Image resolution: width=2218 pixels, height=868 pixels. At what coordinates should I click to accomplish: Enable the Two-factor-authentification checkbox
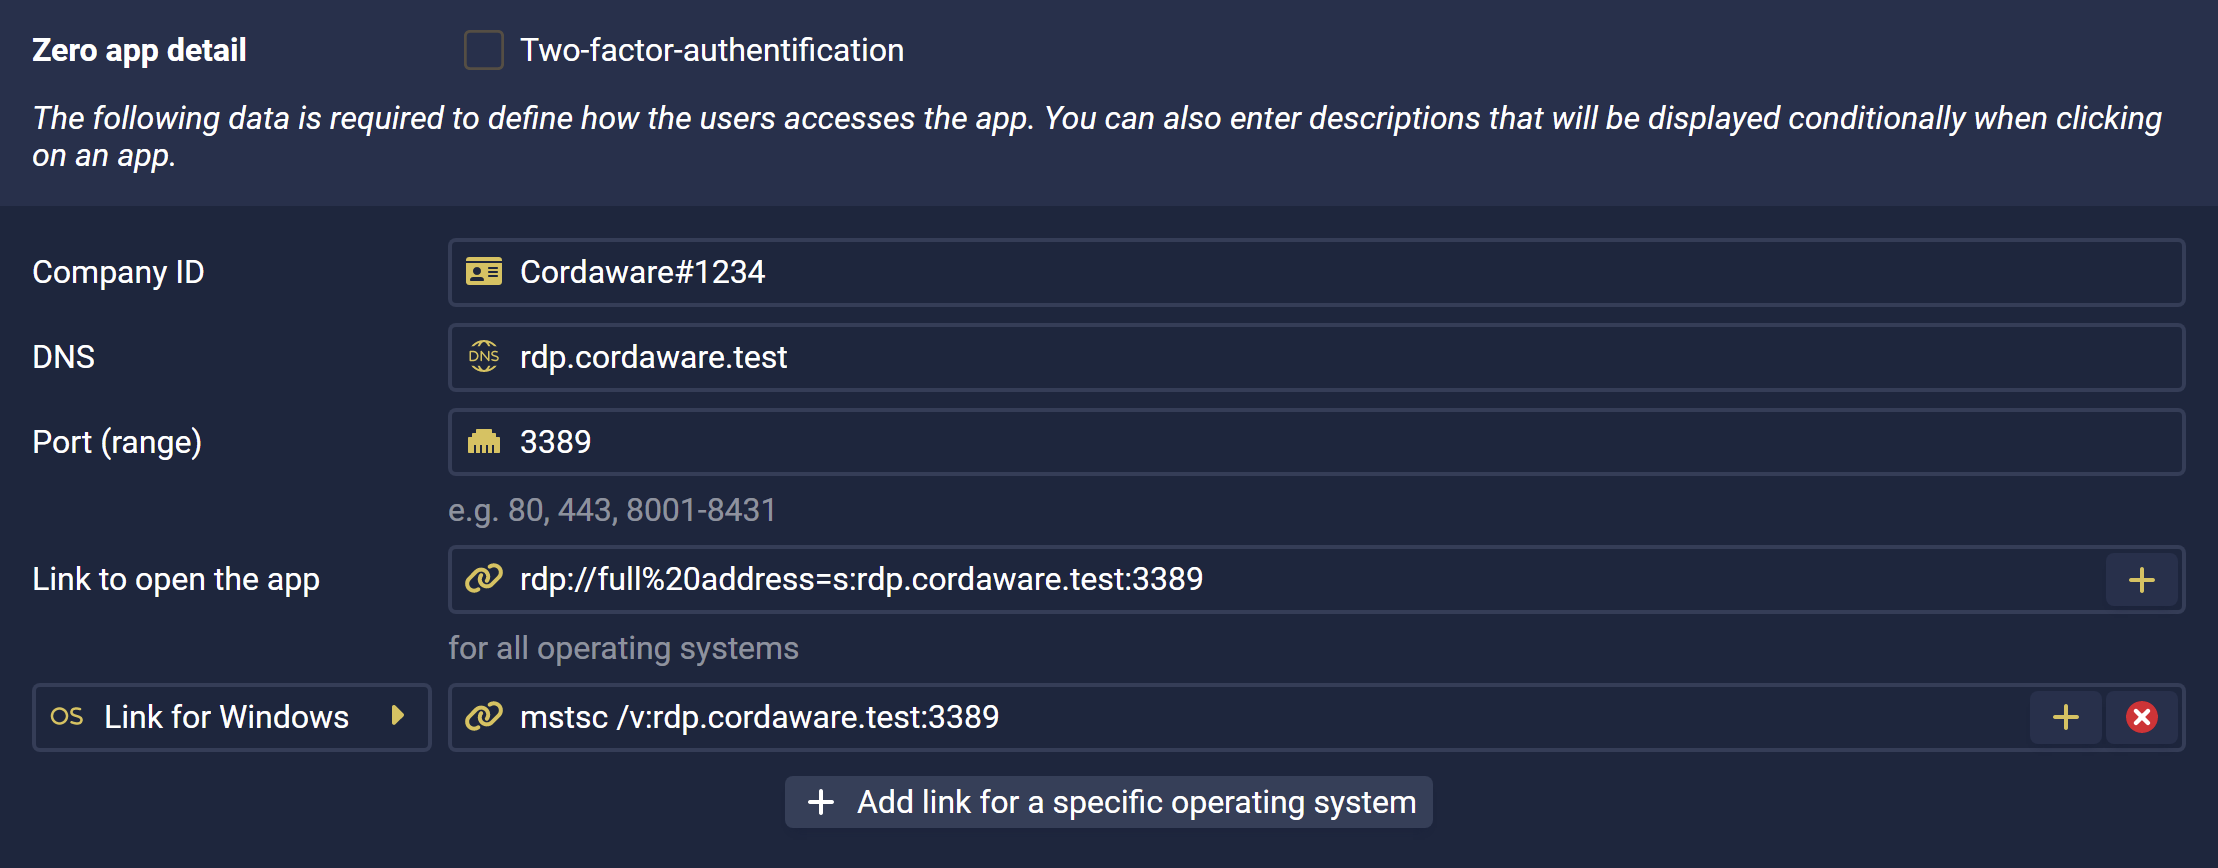[483, 50]
